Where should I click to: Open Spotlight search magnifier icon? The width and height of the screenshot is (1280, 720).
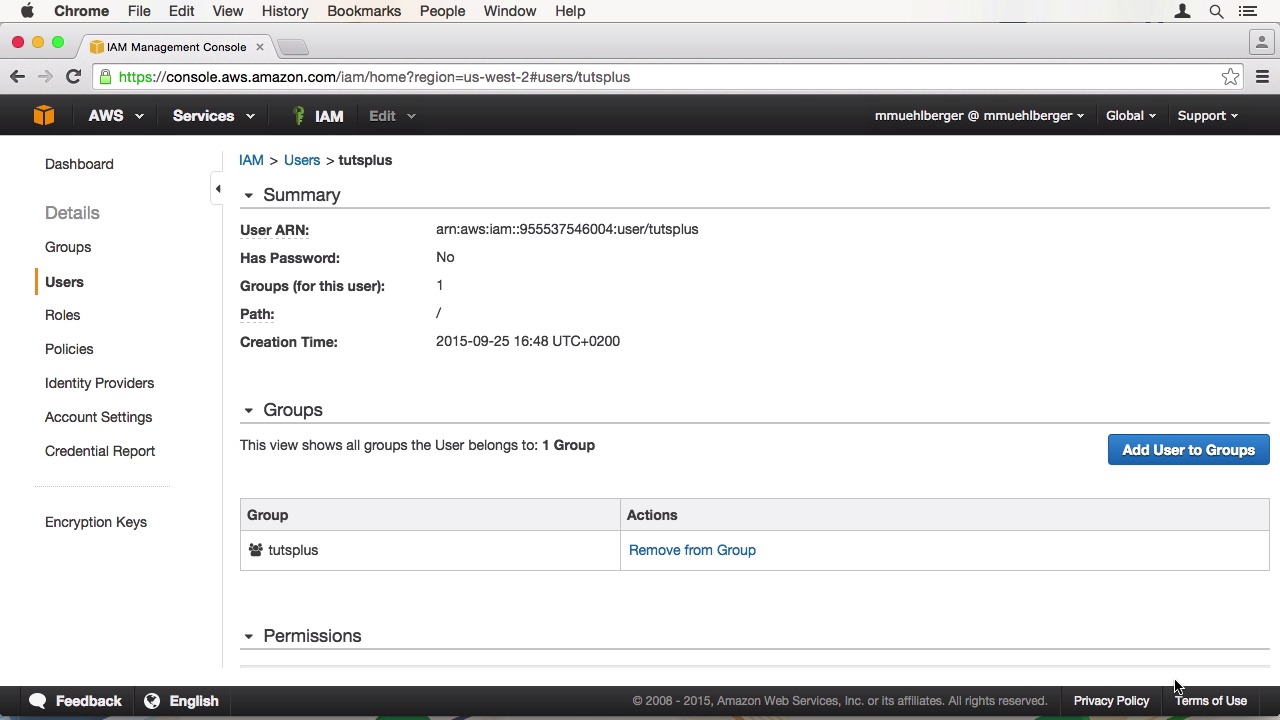[x=1216, y=11]
